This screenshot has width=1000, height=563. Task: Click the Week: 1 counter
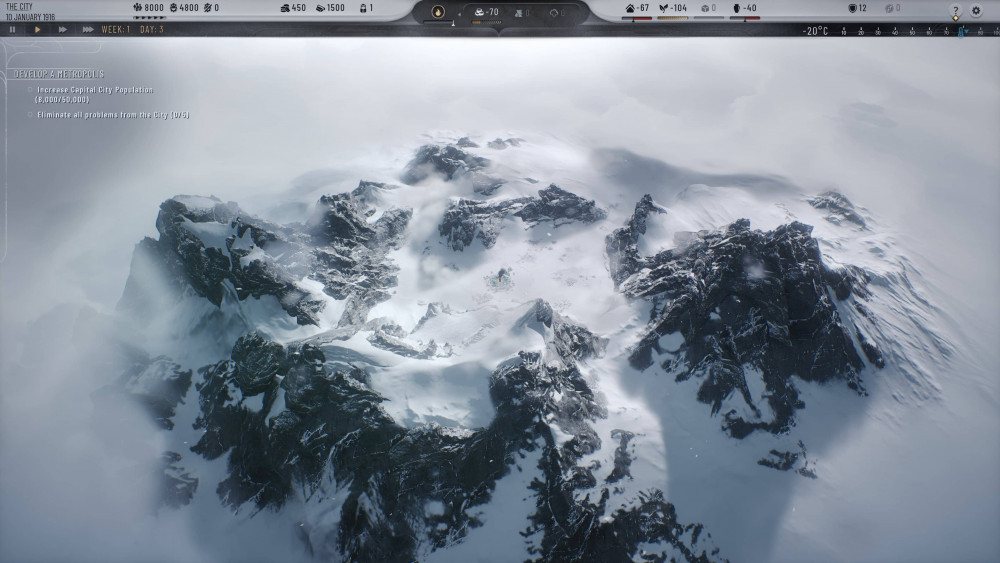coord(115,29)
